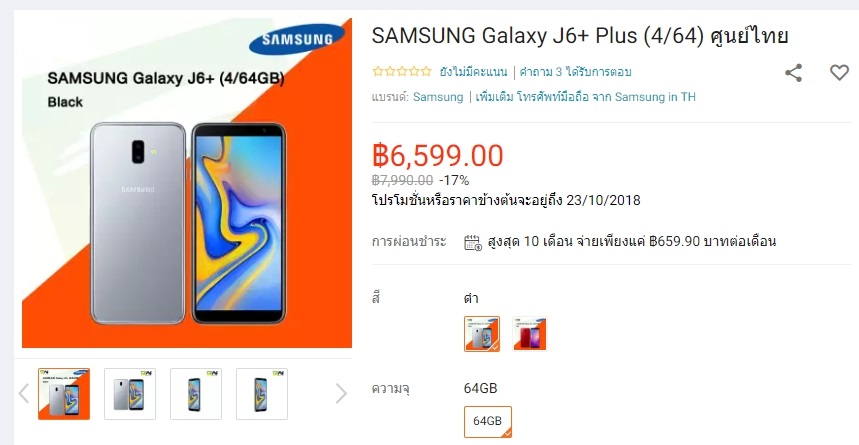
Task: Select the red color variant swatch
Action: point(529,333)
